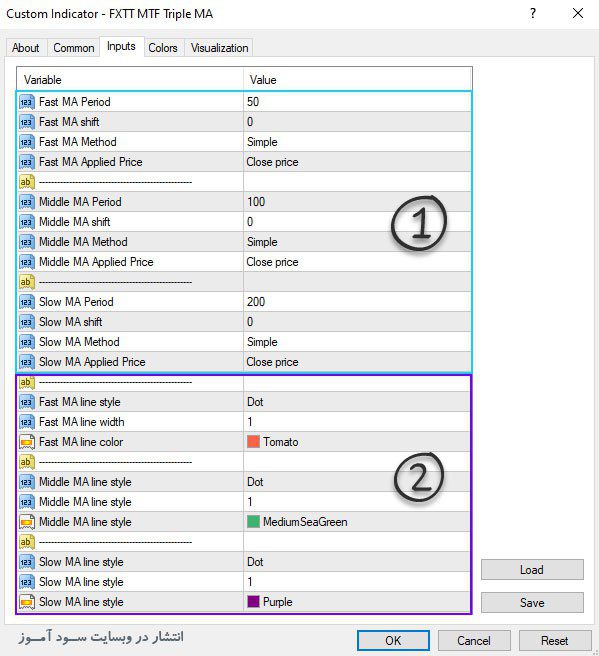The height and width of the screenshot is (656, 599).
Task: Select the MediumSeaGreen color swatch
Action: (x=253, y=522)
